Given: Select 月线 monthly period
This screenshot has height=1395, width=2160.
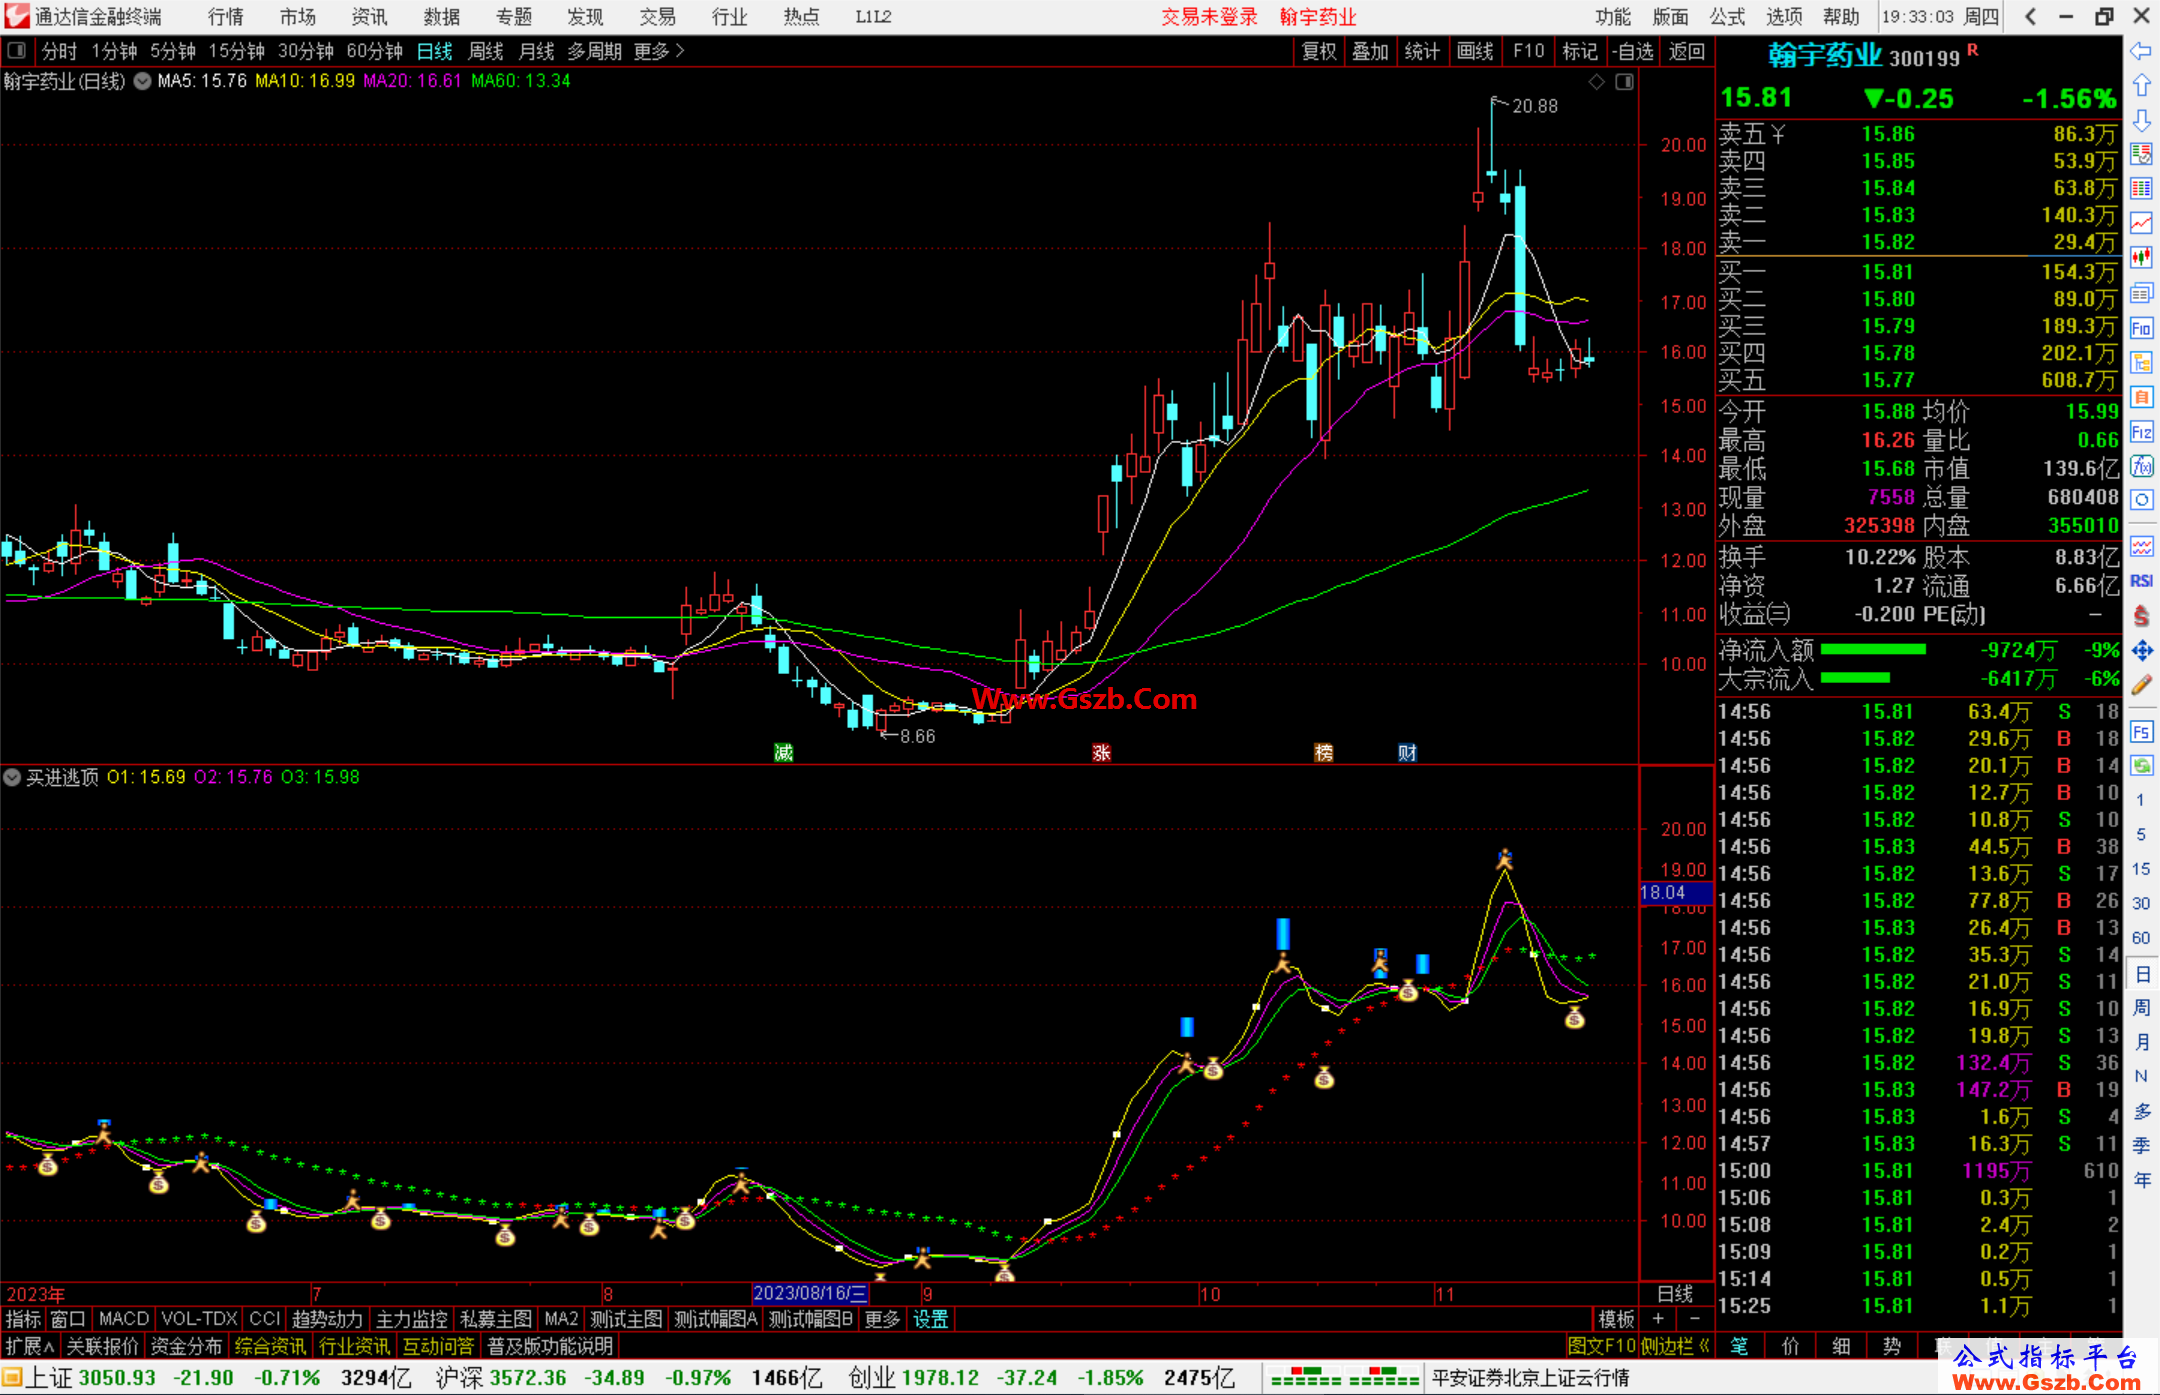Looking at the screenshot, I should point(537,51).
